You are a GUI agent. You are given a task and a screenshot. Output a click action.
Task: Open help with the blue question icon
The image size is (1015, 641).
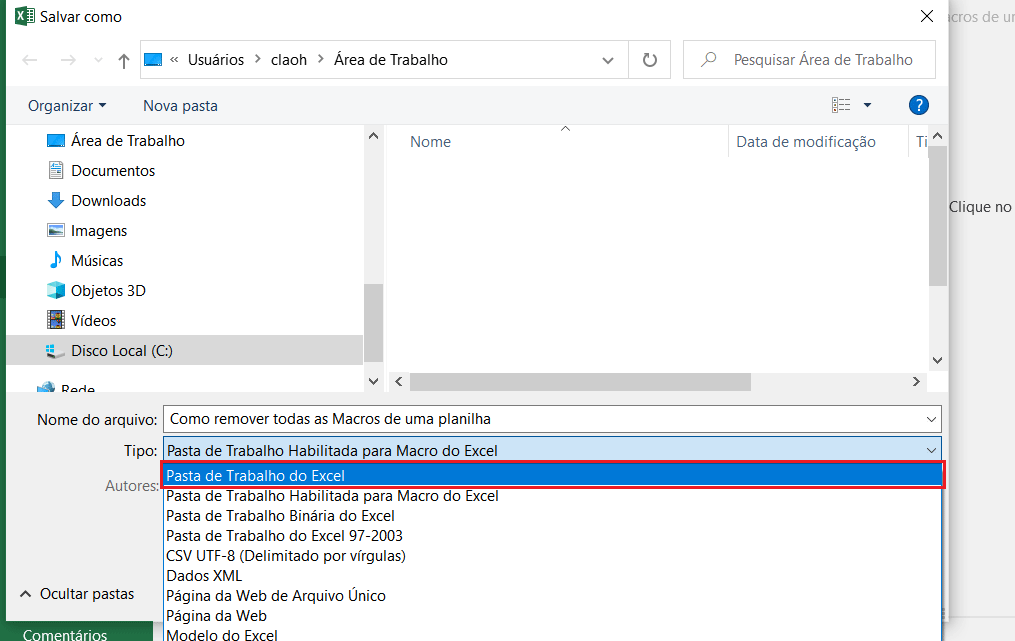(918, 105)
